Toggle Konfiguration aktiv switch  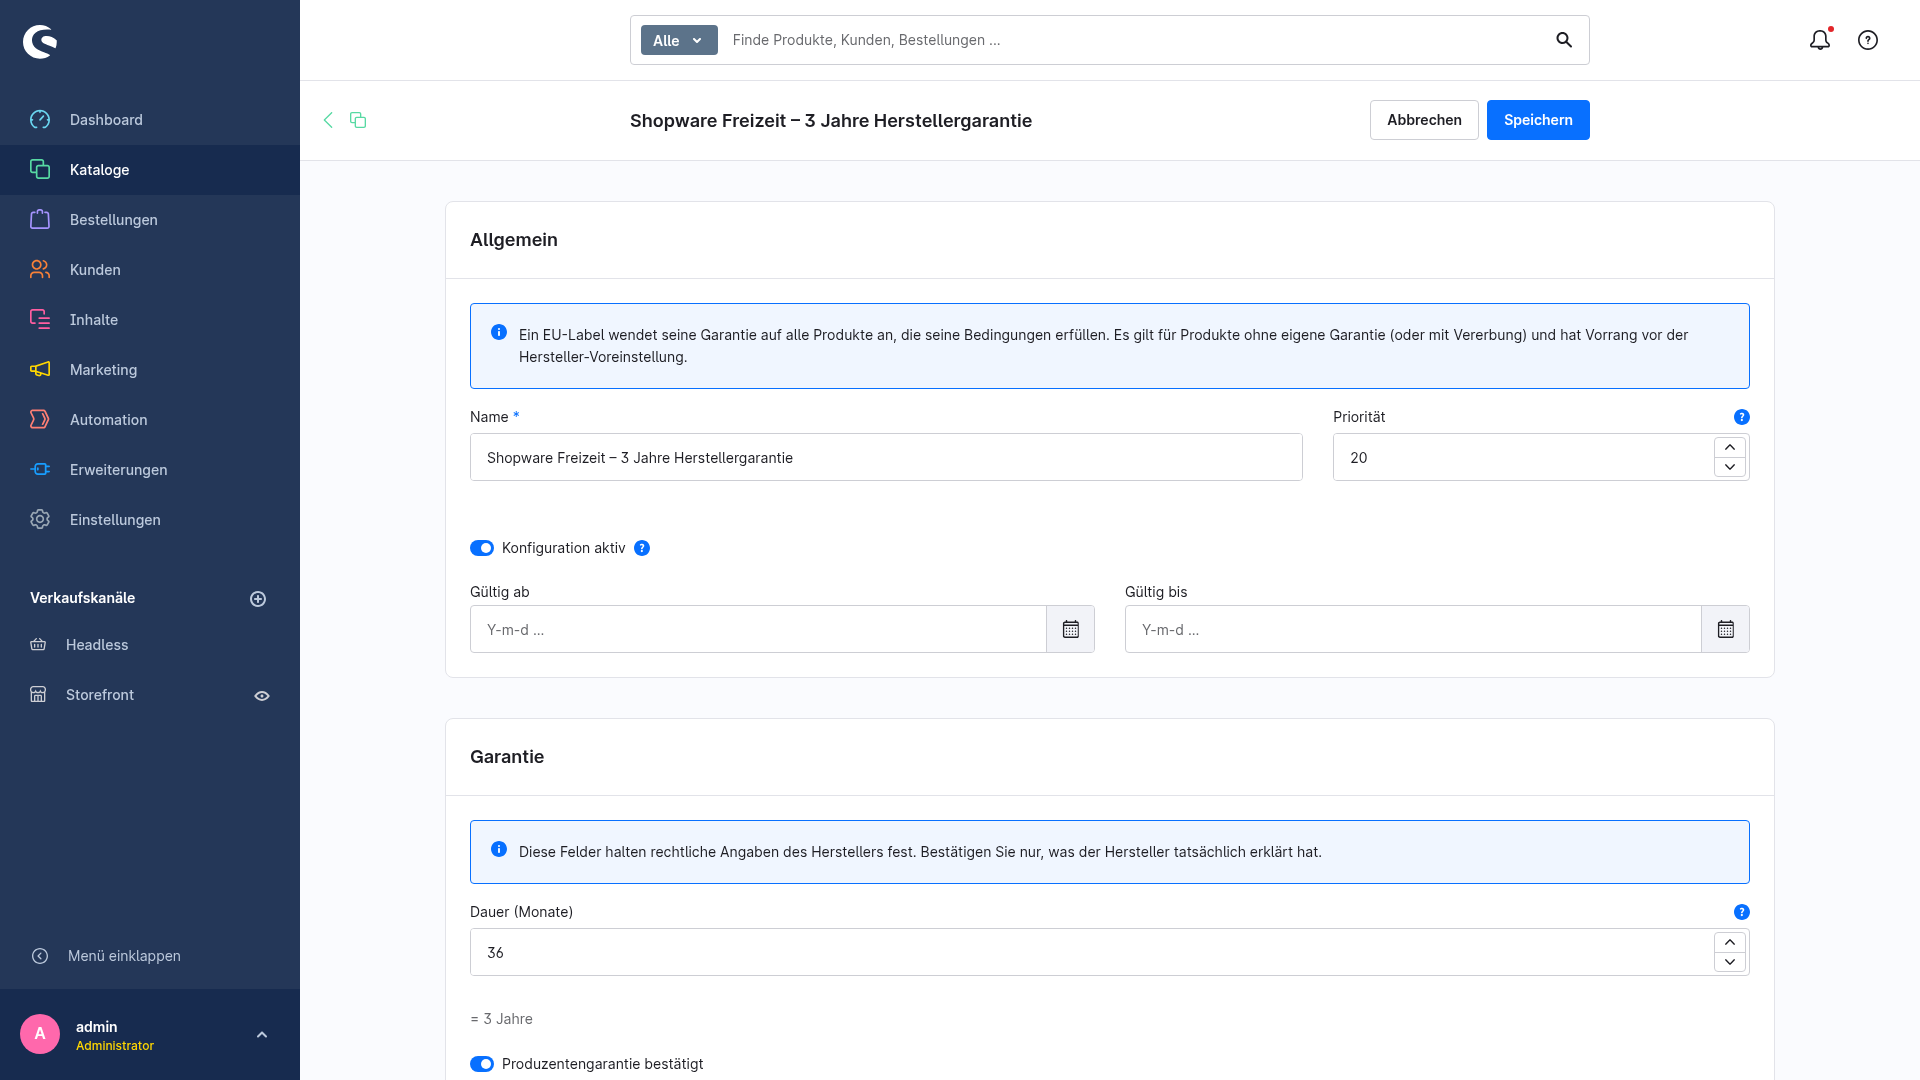482,548
